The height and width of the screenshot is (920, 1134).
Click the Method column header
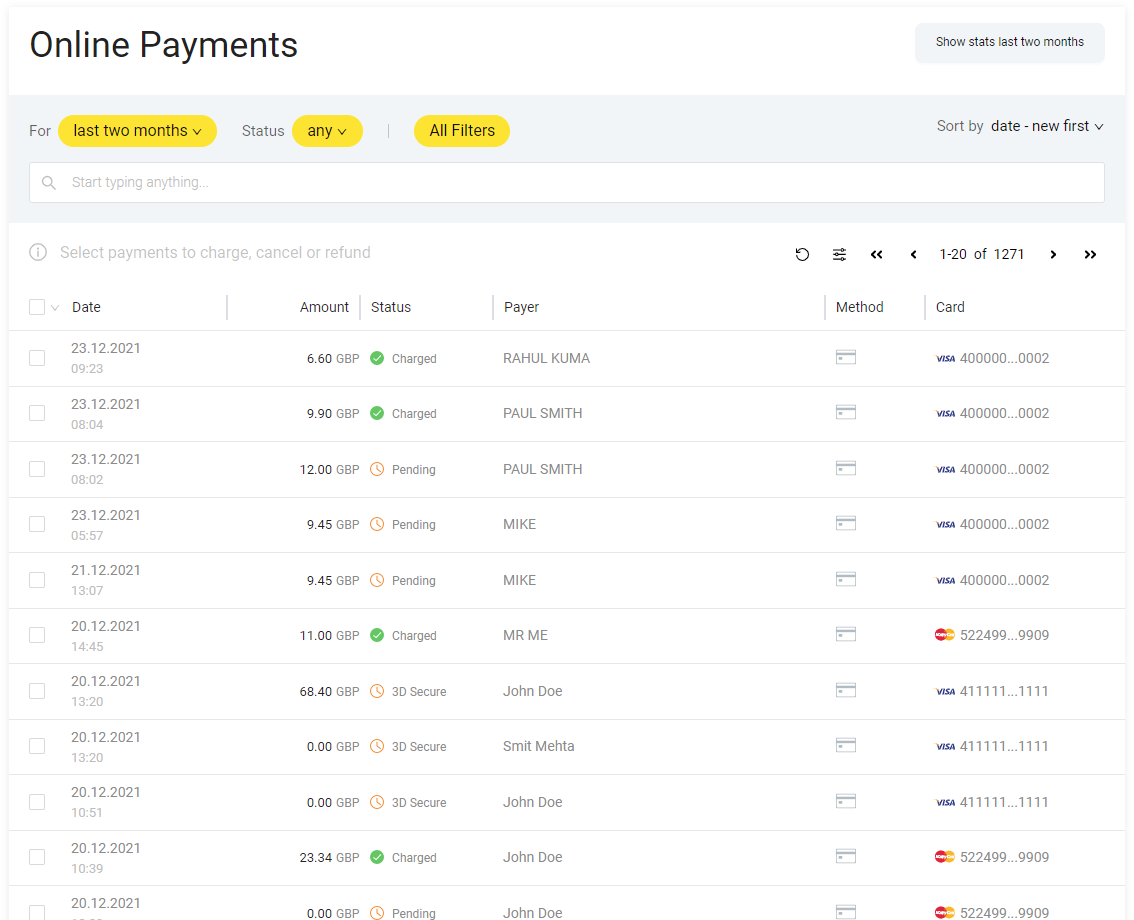(x=859, y=307)
